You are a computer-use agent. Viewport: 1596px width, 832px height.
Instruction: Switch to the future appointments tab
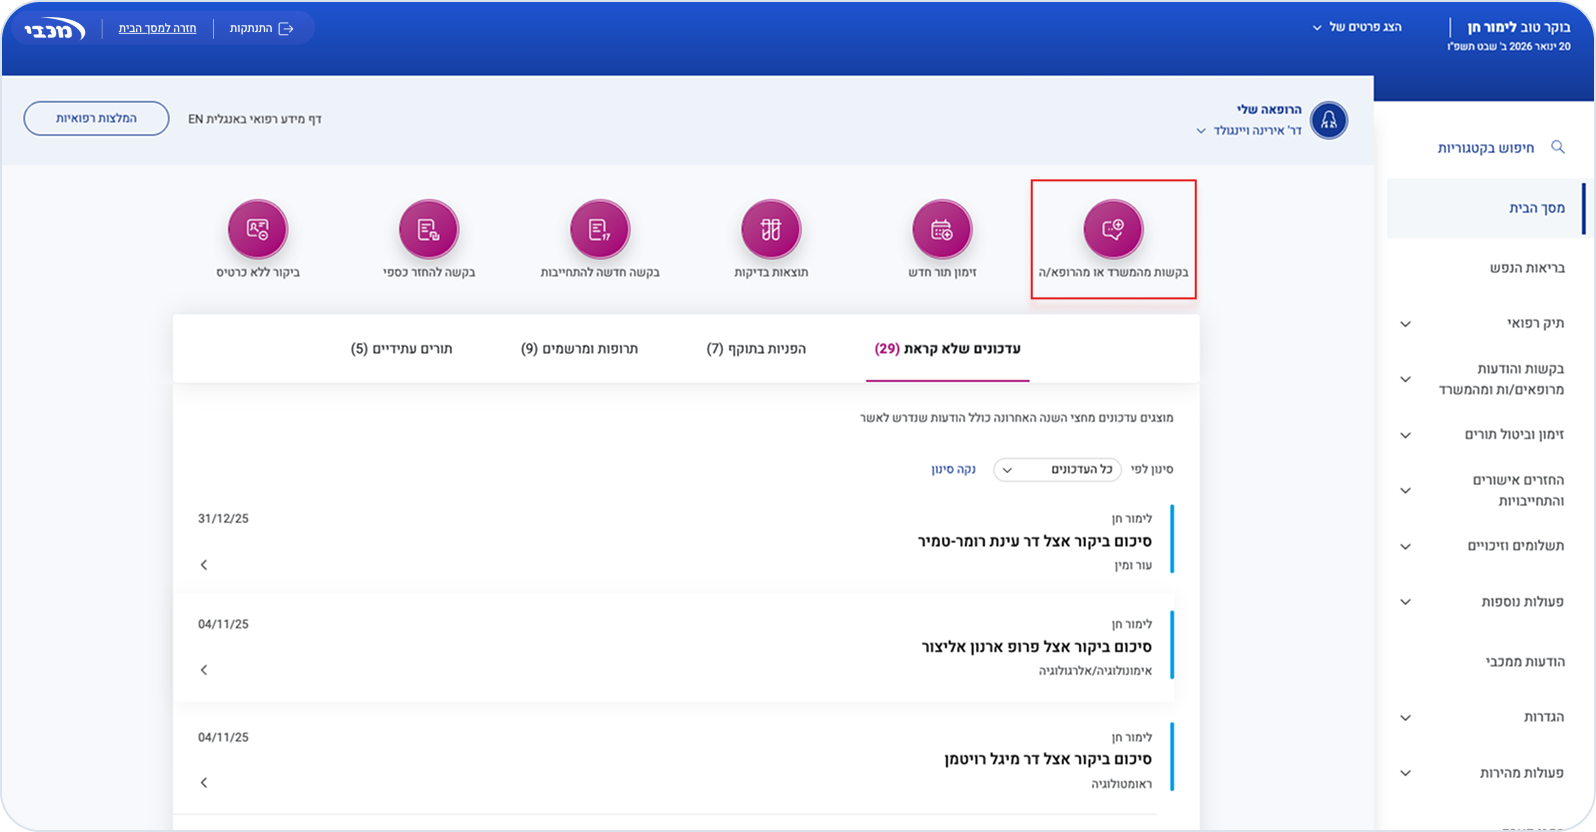tap(401, 349)
